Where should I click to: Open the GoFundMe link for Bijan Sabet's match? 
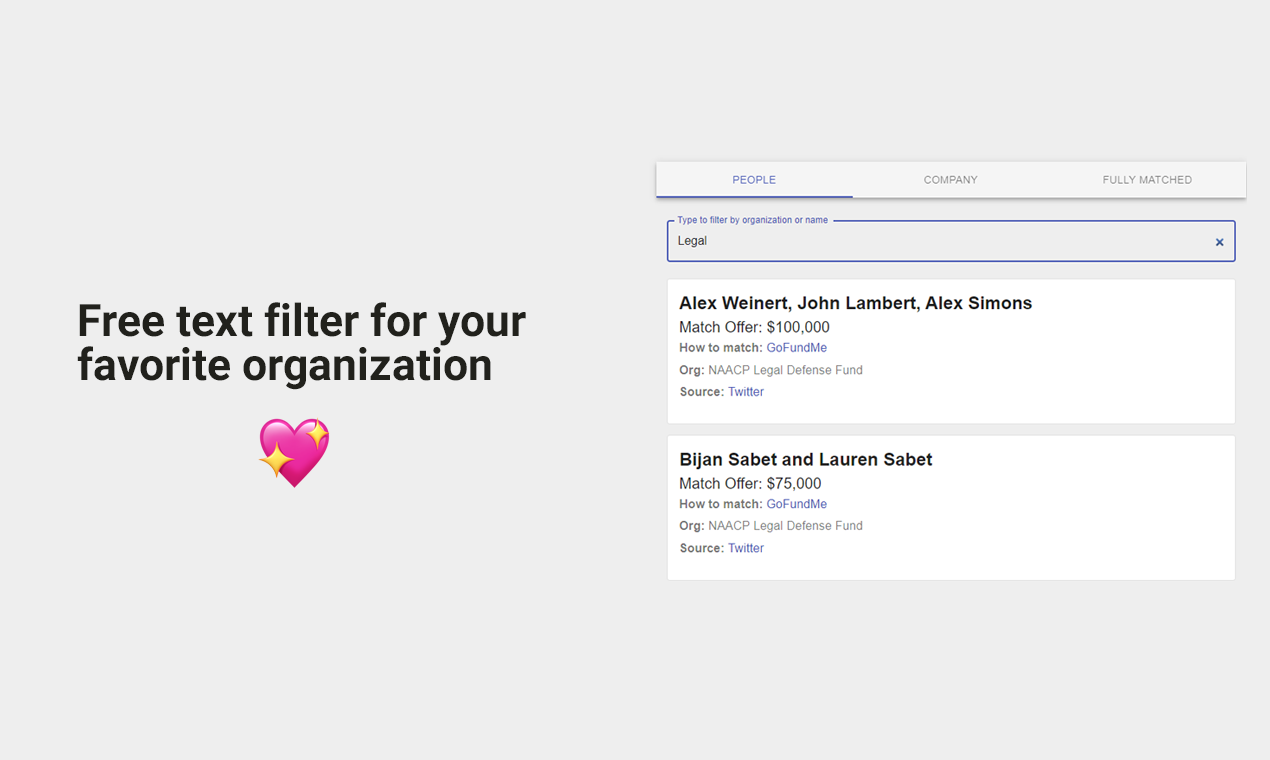[x=796, y=504]
